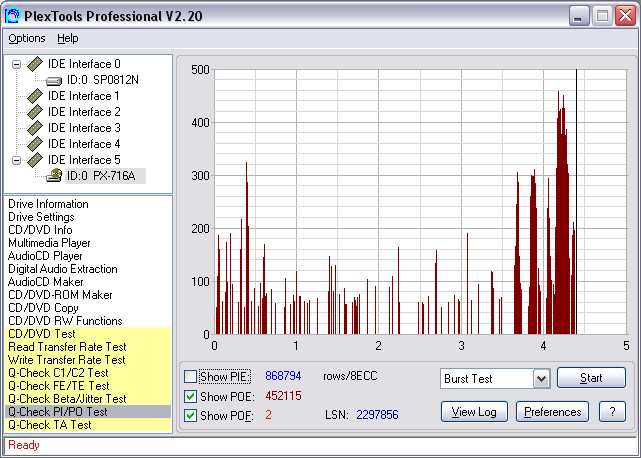Click the IDE Interface 4 chip icon
The image size is (641, 458).
[x=35, y=144]
